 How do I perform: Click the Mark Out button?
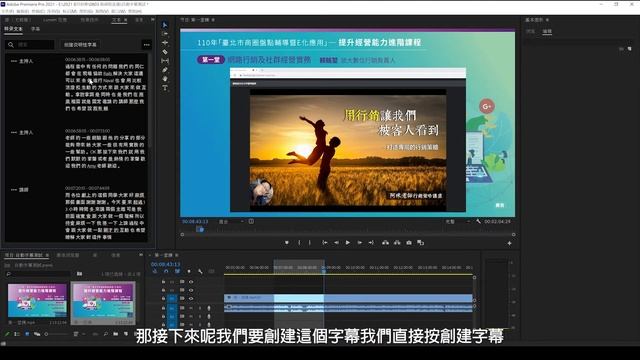[x=310, y=243]
